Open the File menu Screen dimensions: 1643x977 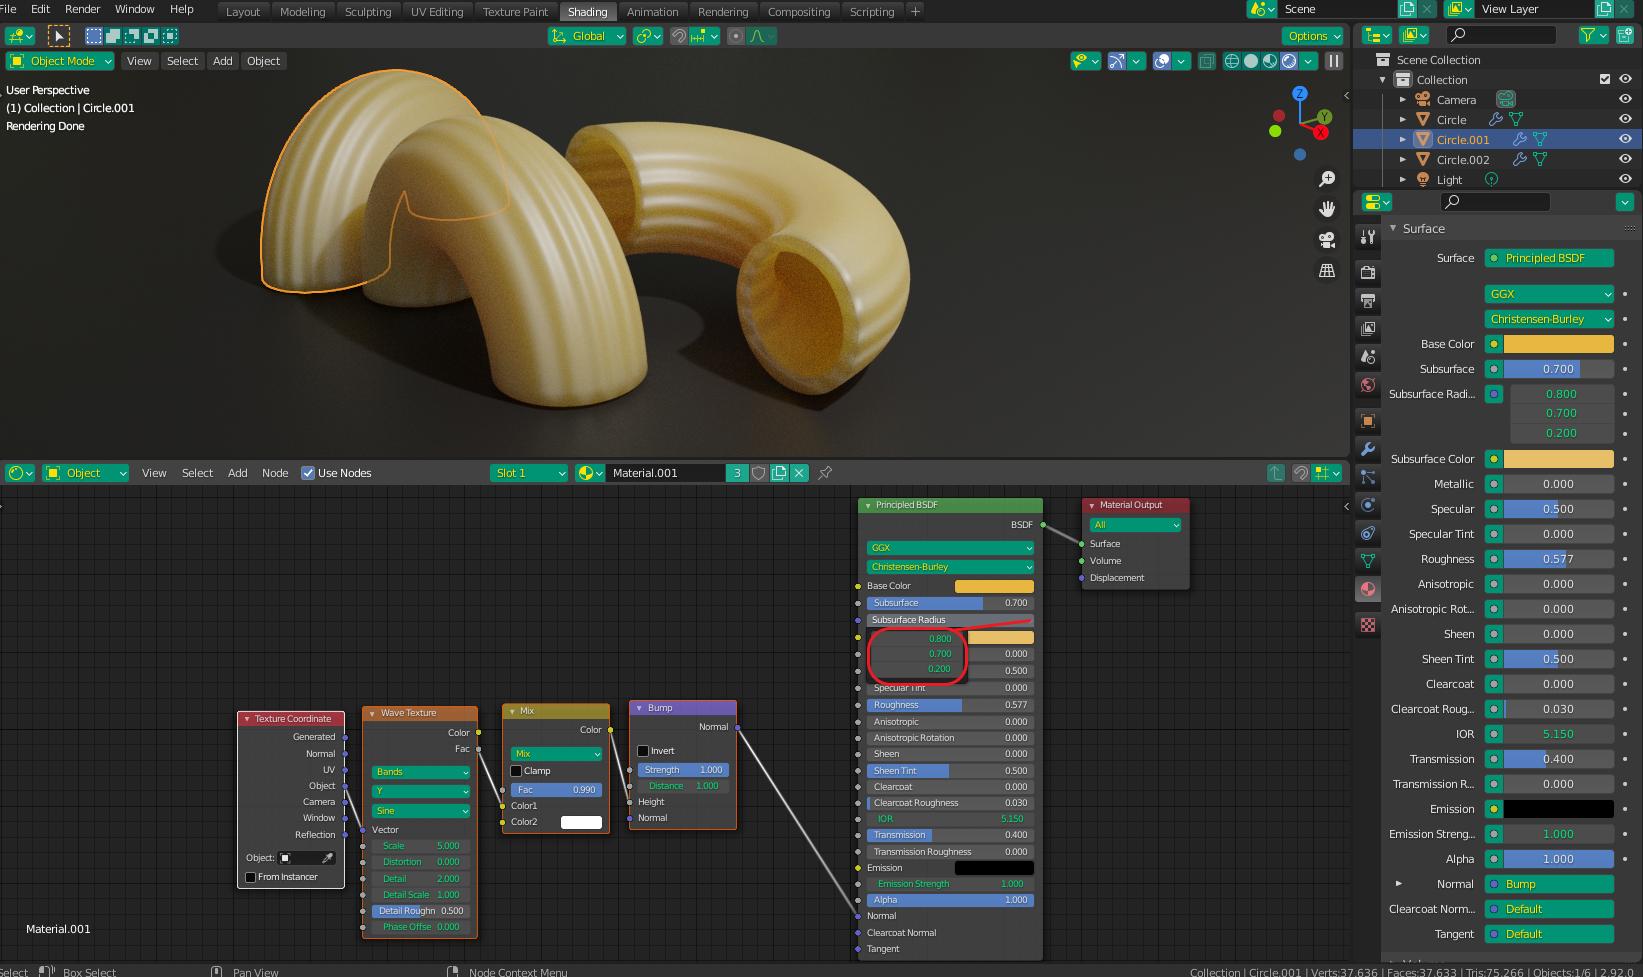[8, 9]
